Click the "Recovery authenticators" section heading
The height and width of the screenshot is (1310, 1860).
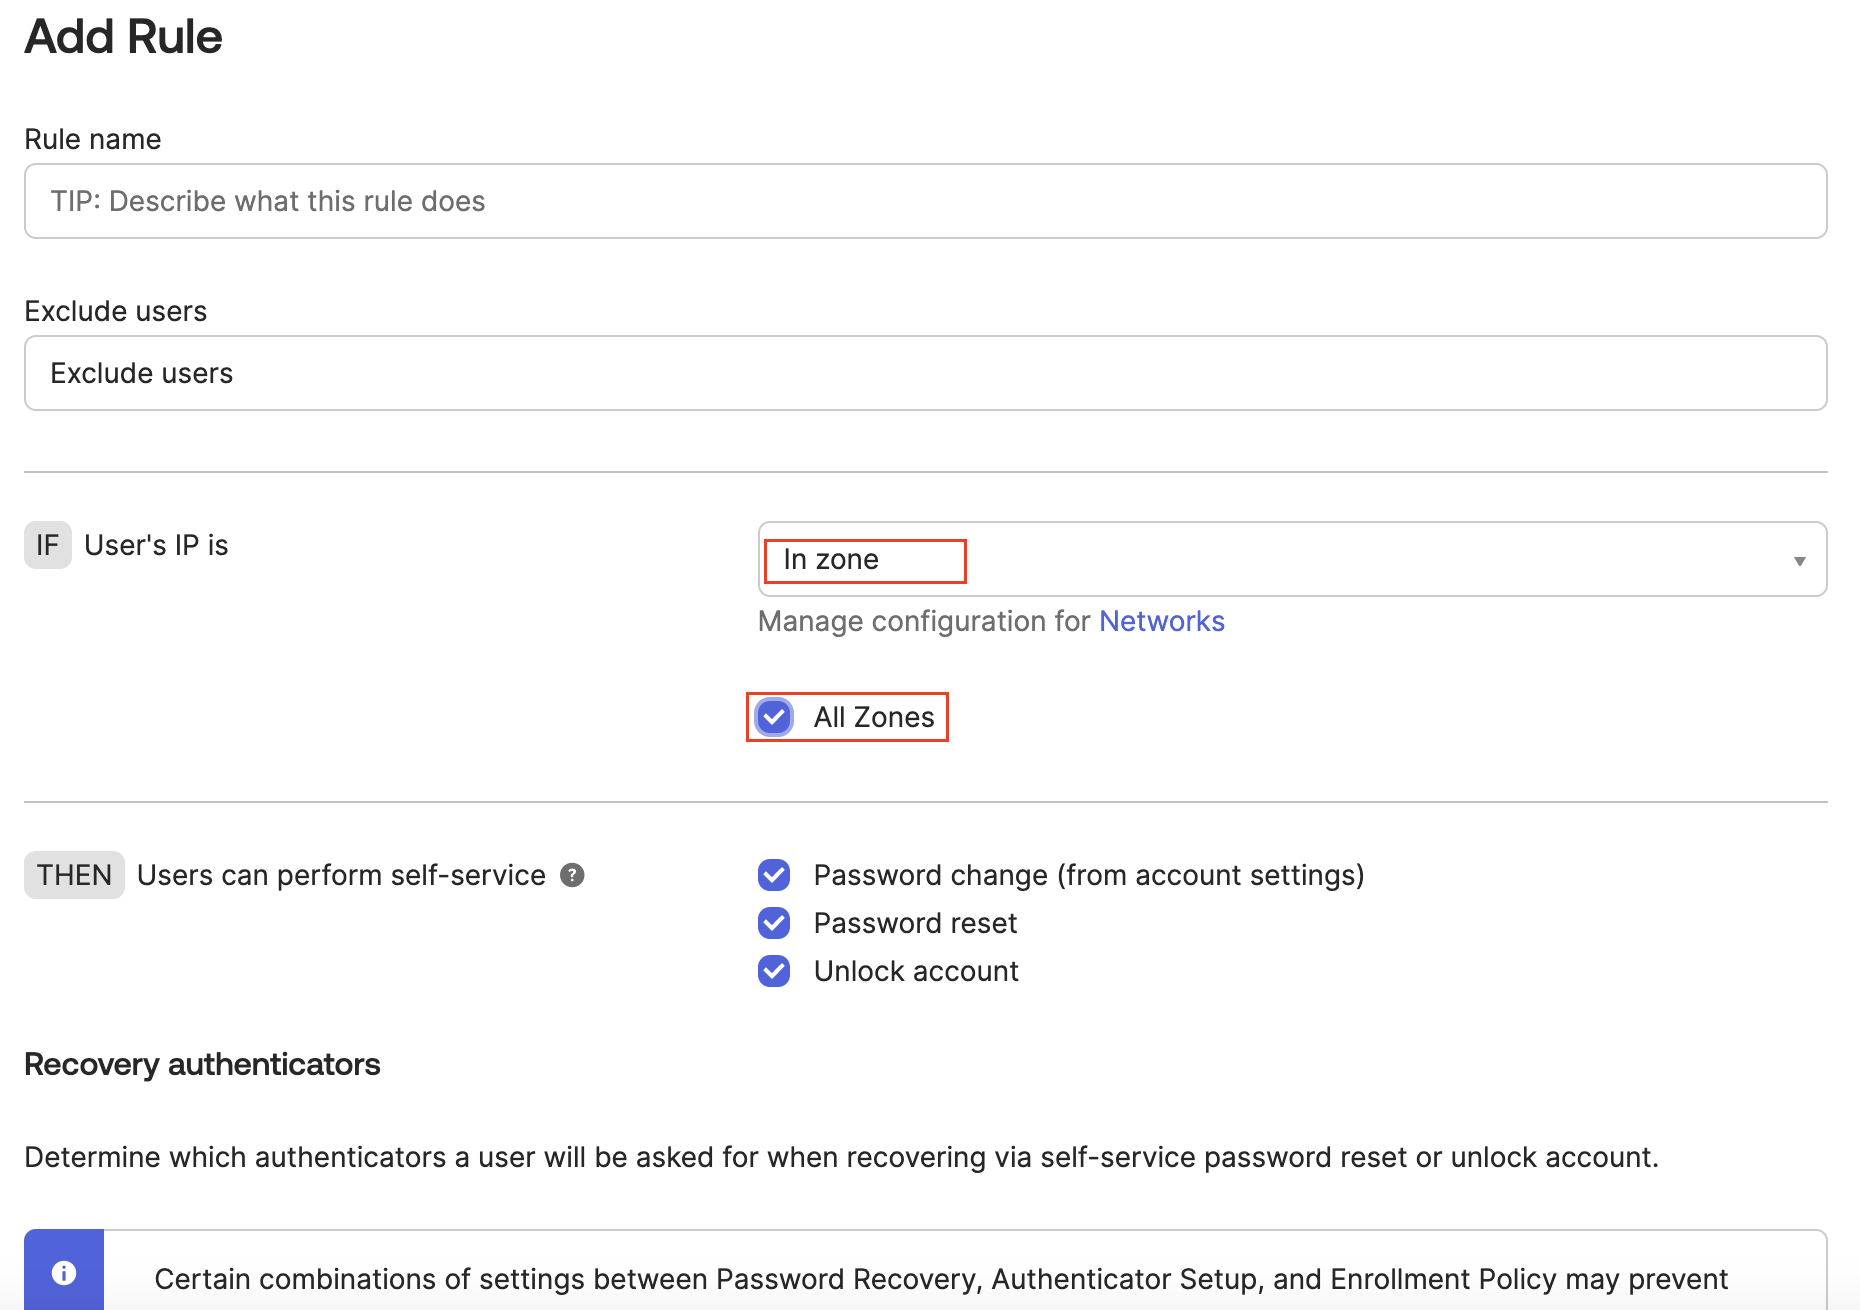click(x=202, y=1064)
